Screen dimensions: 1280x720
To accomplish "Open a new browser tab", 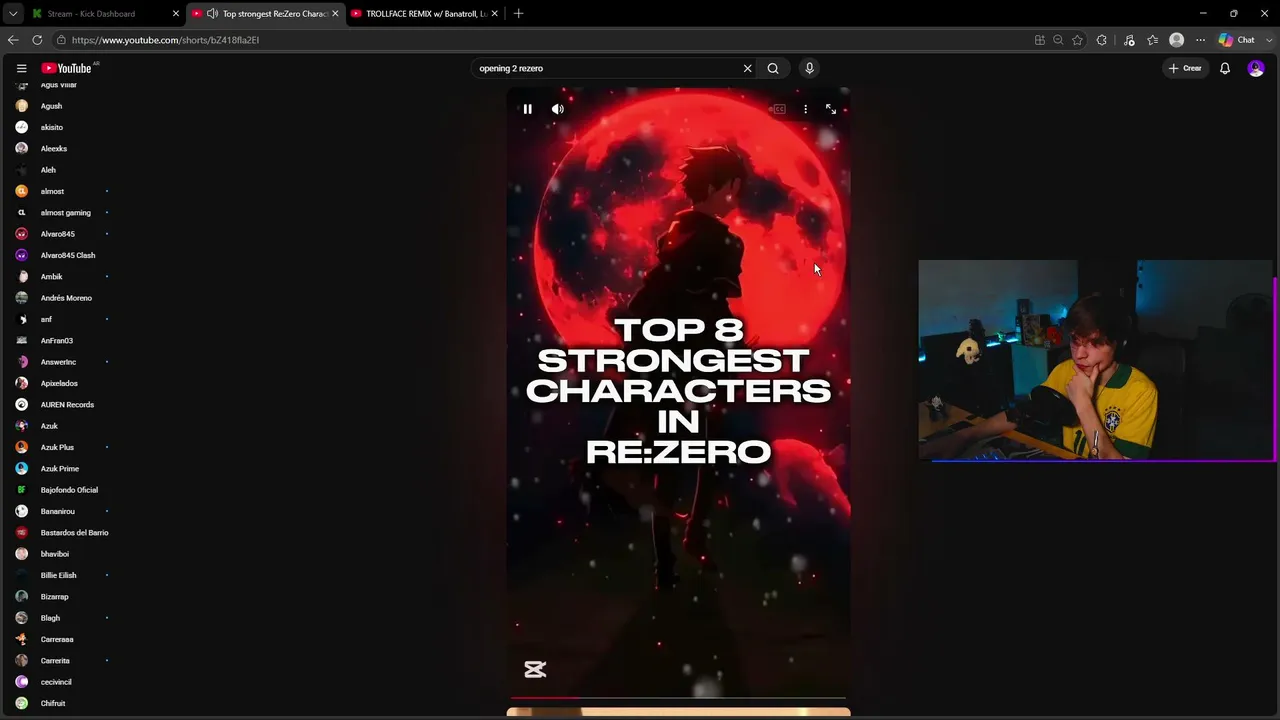I will click(x=518, y=13).
